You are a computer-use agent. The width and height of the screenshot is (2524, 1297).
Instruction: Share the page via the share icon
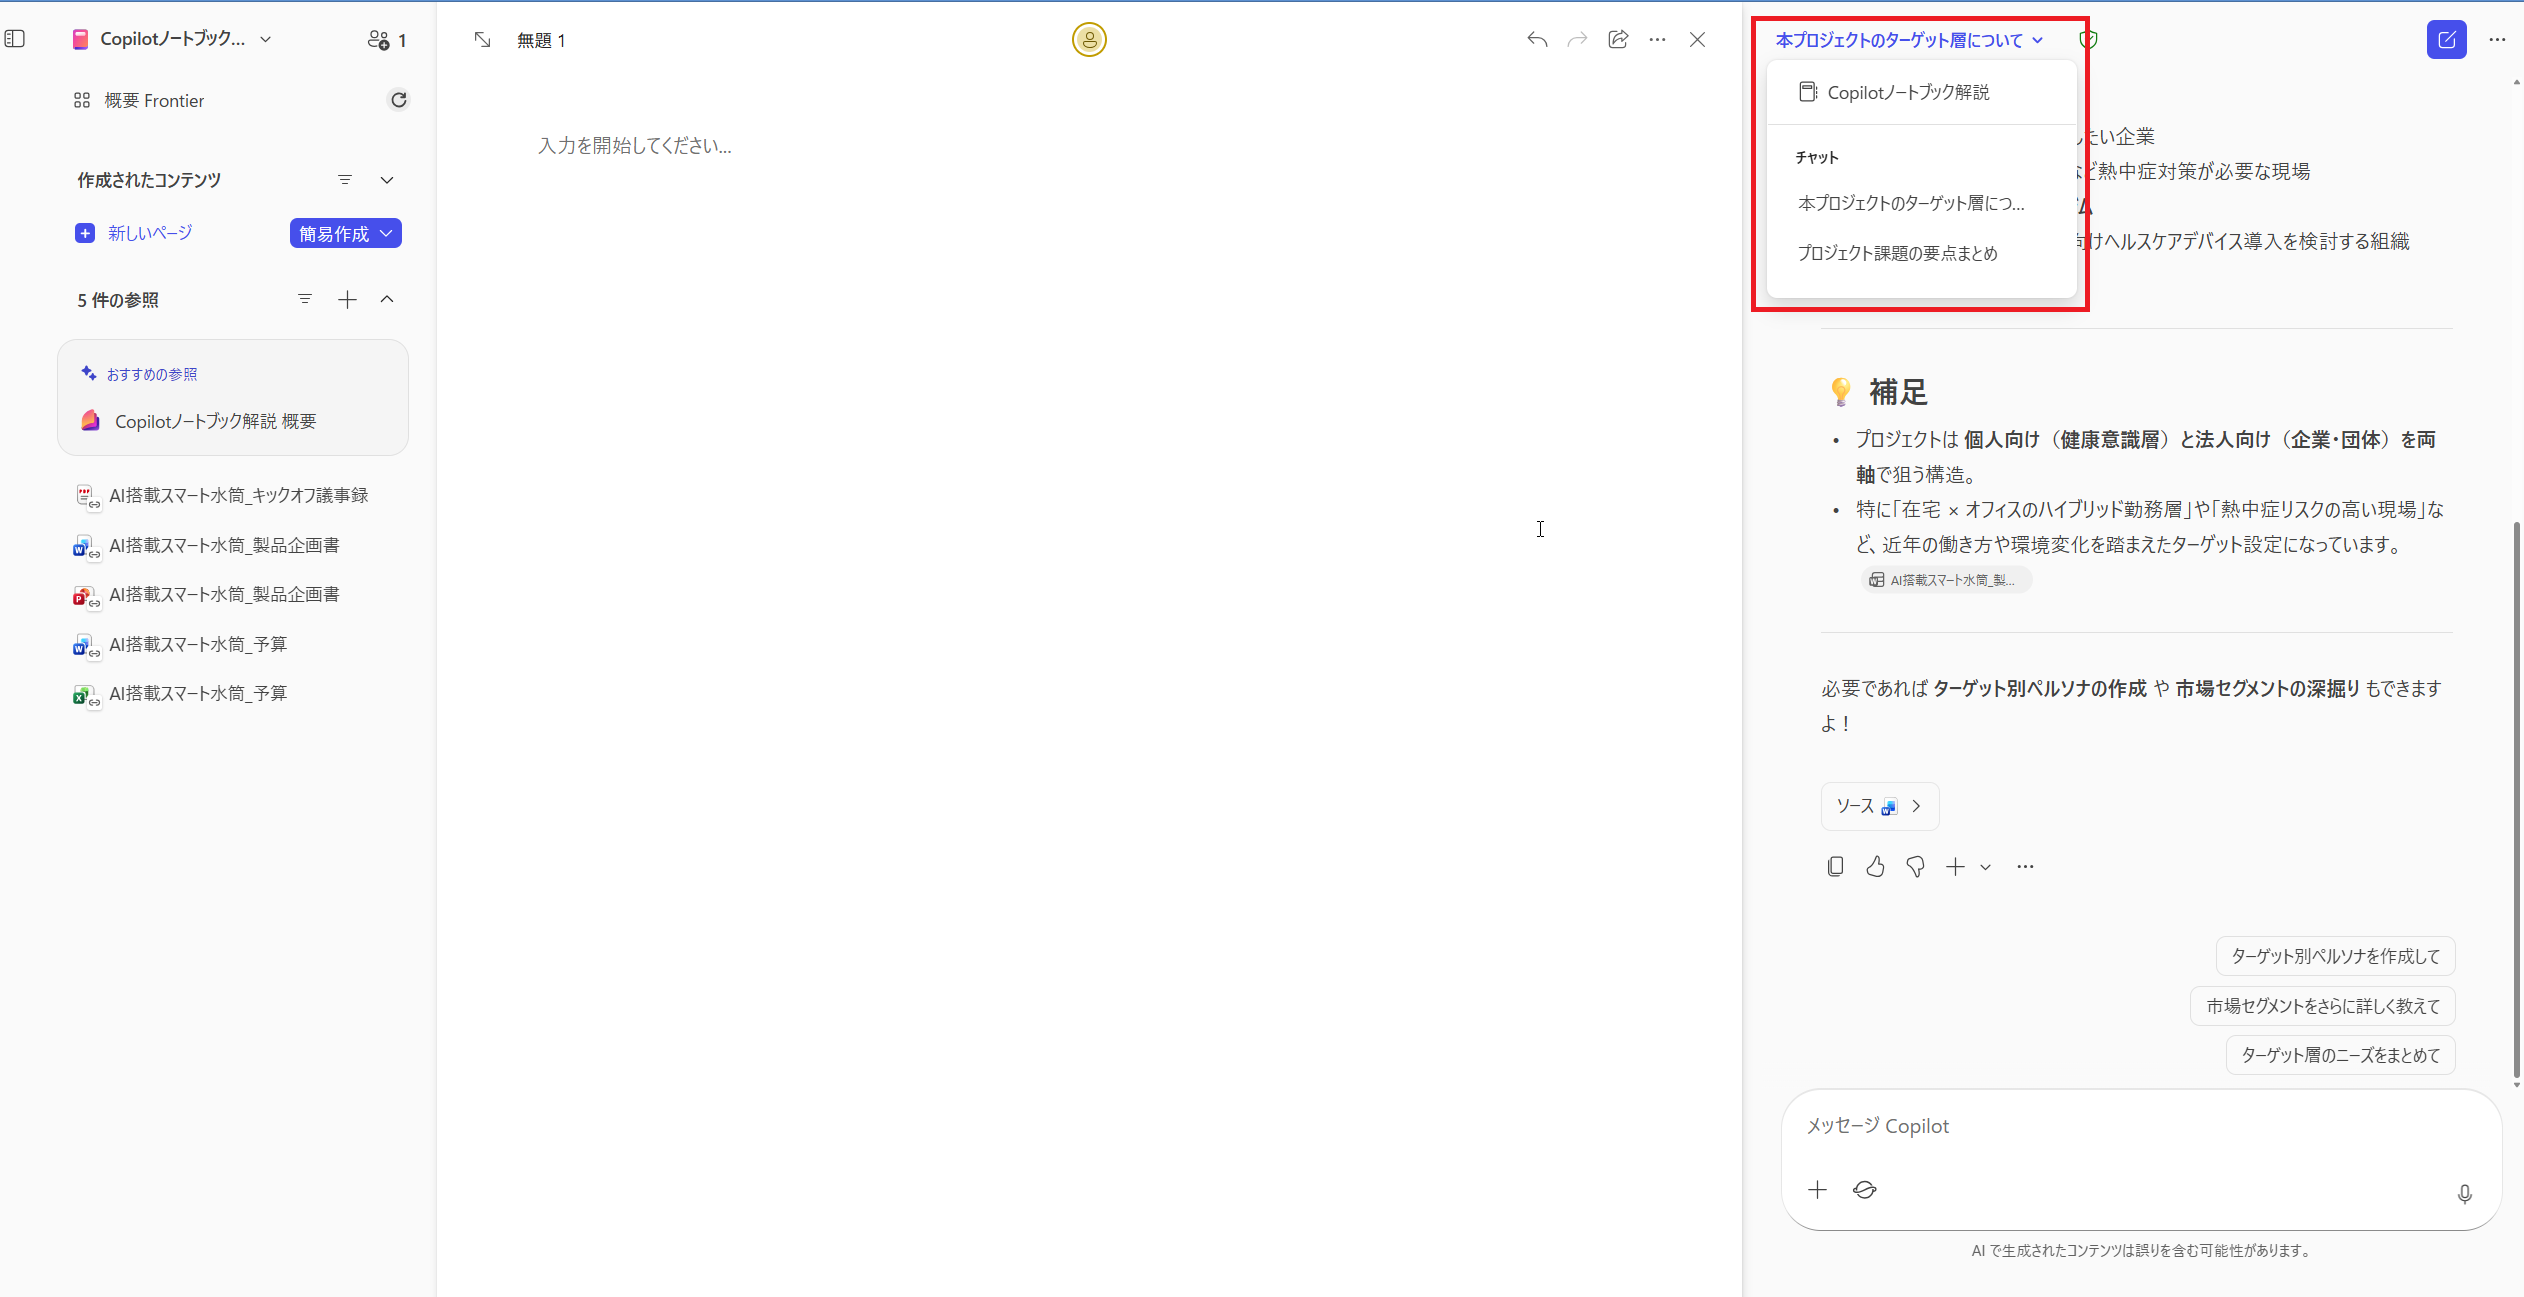(x=1617, y=39)
